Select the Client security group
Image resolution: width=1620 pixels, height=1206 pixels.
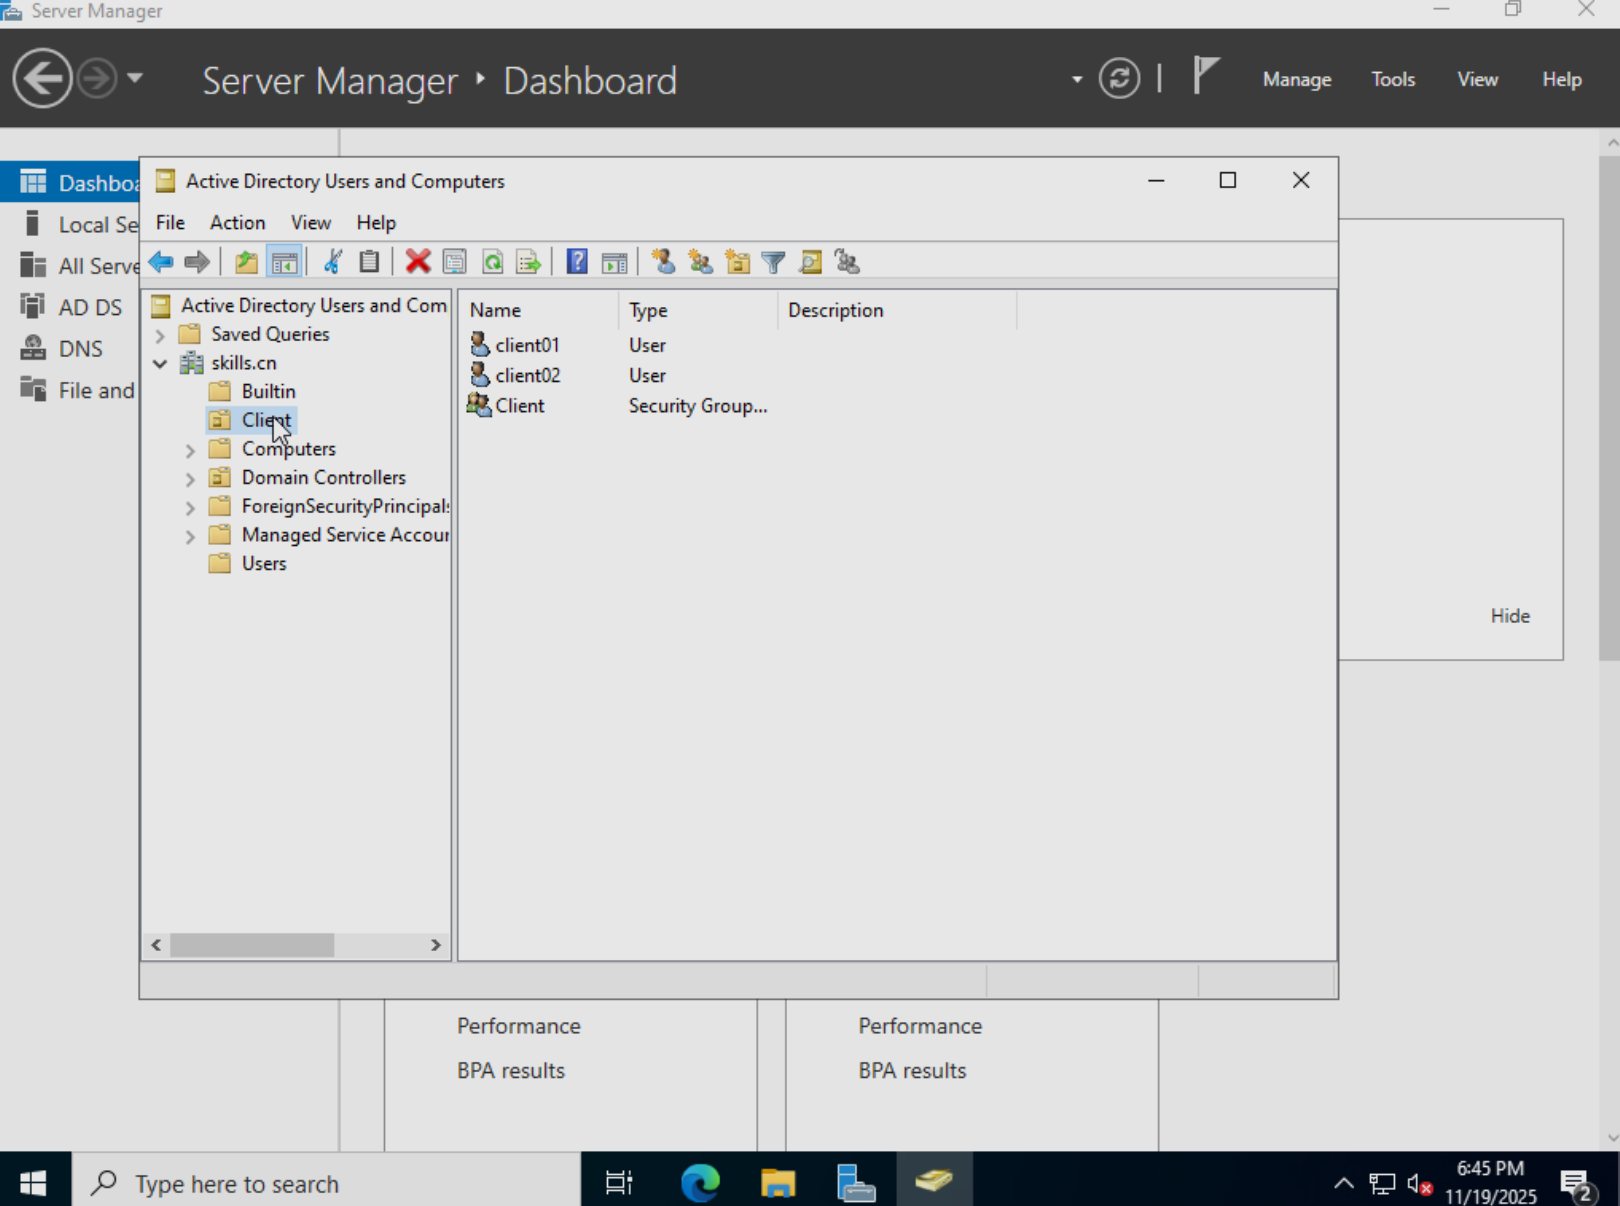coord(520,406)
